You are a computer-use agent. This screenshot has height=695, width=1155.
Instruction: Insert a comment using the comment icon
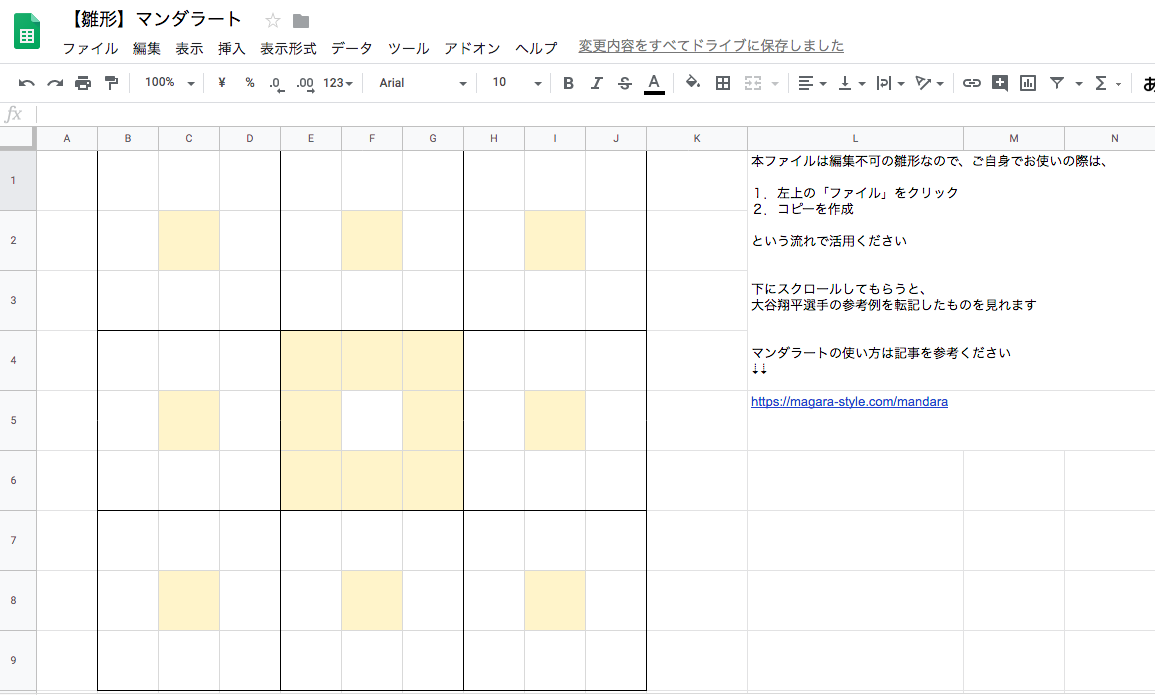coord(999,83)
